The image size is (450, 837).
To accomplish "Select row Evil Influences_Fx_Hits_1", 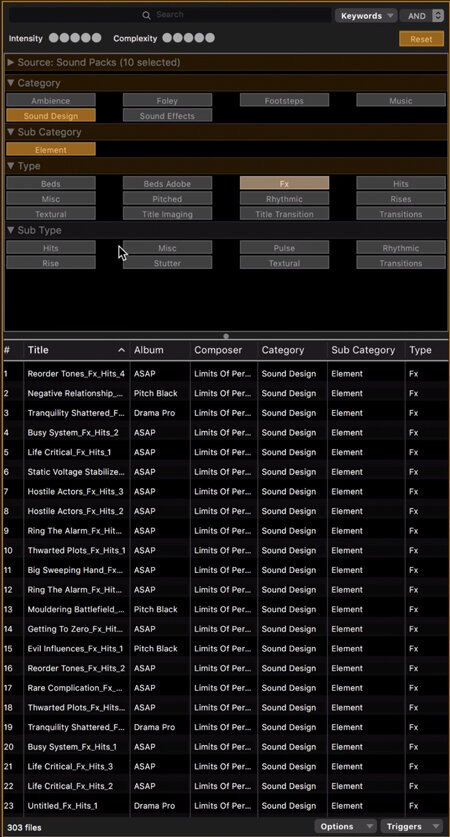I will [225, 649].
